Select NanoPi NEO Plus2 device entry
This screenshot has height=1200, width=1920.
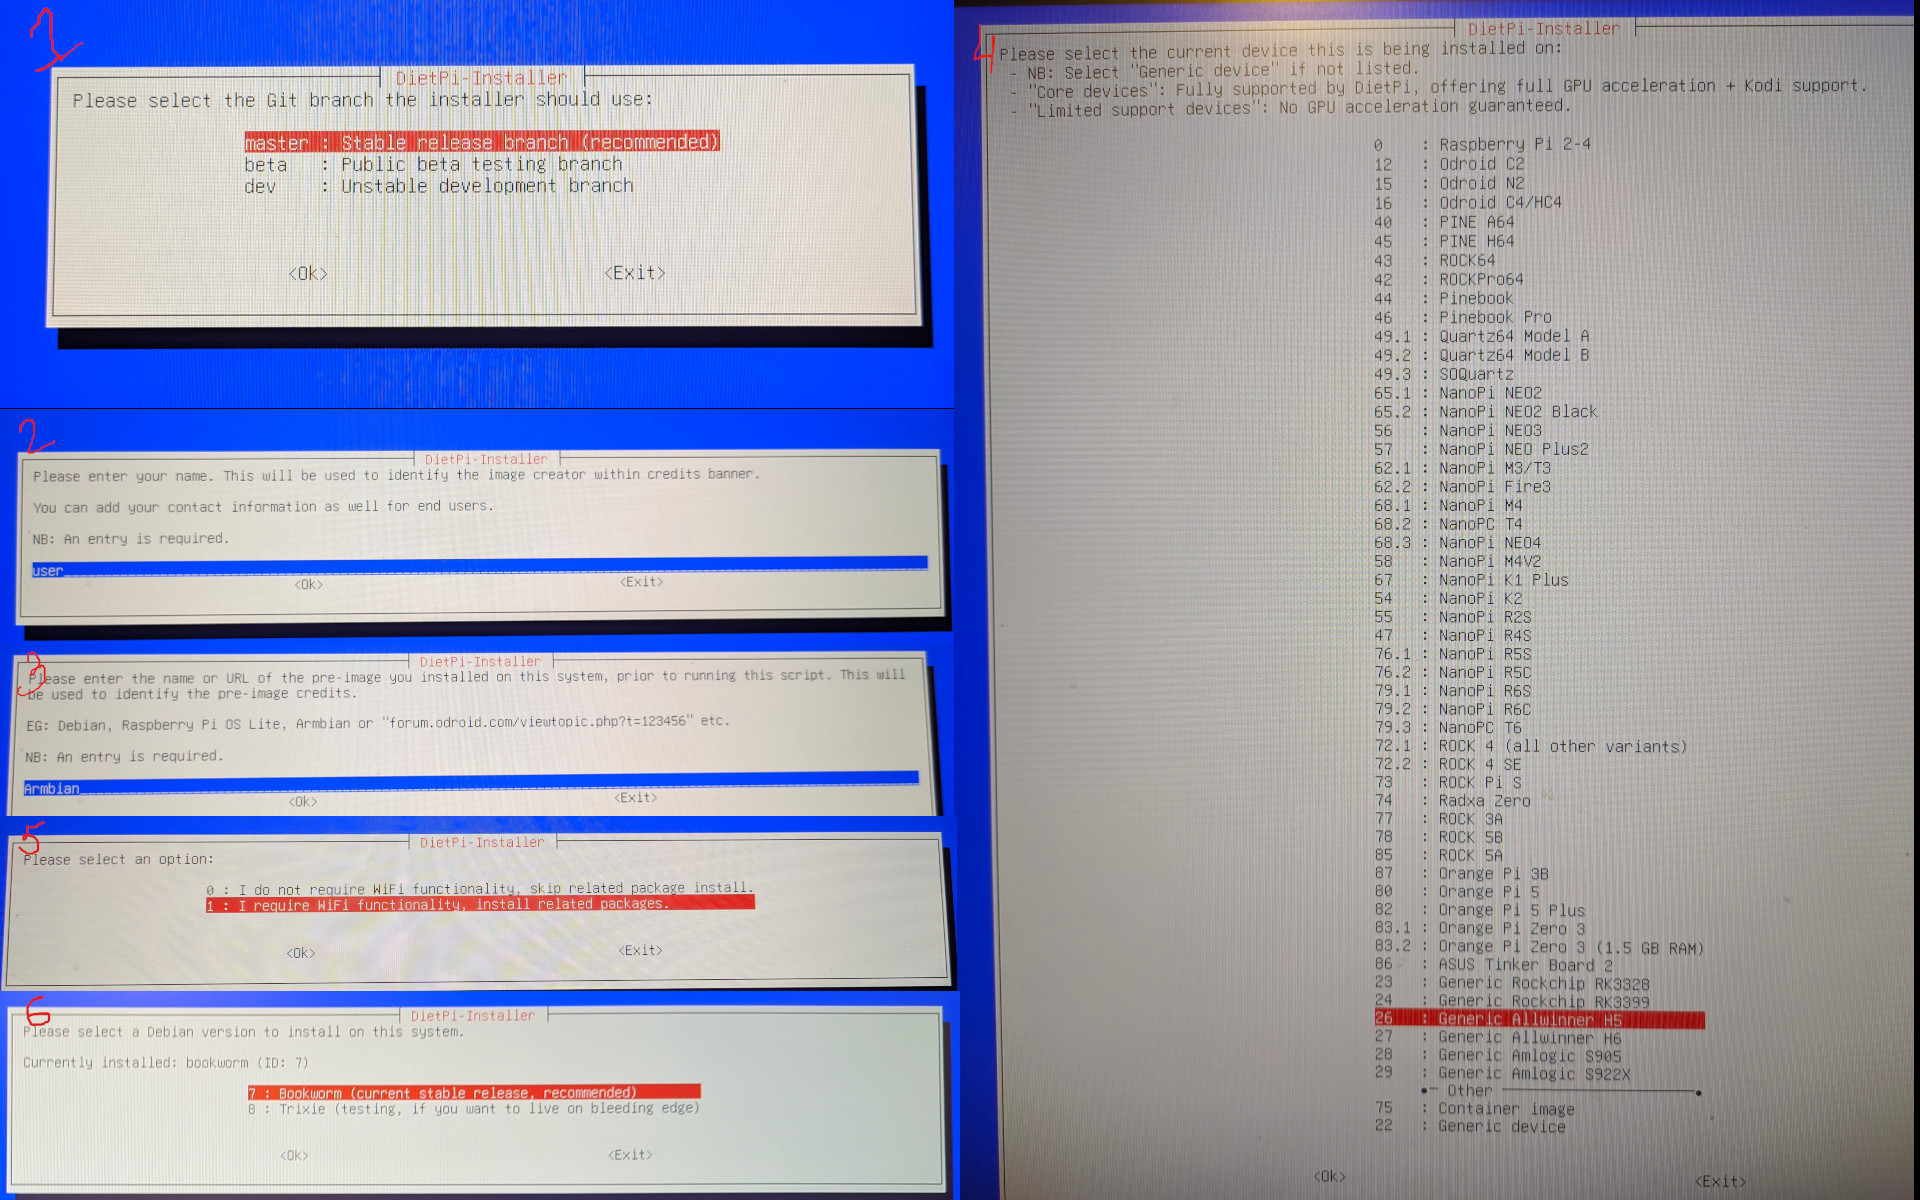click(1482, 449)
